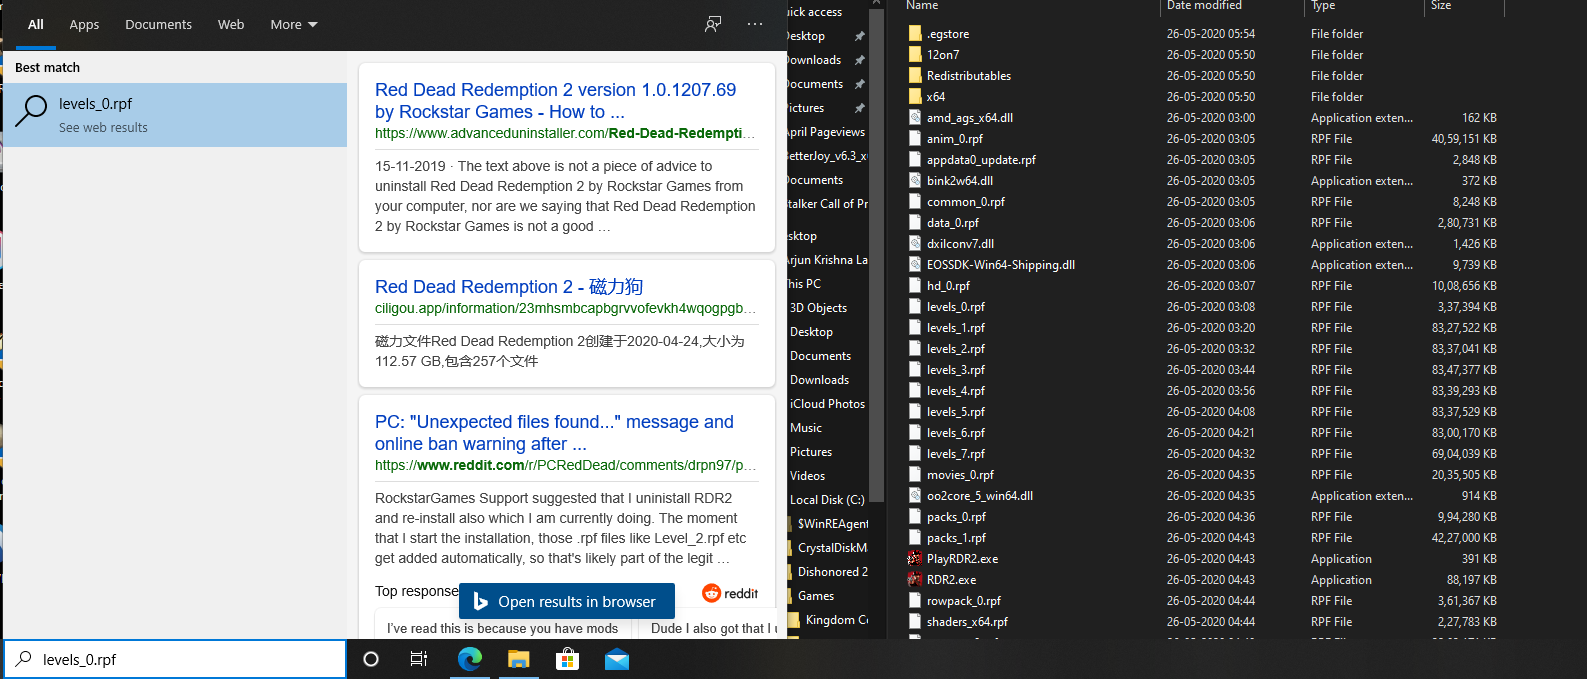Screen dimensions: 1587x679
Task: Expand the More dropdown in search tabs
Action: pyautogui.click(x=294, y=24)
